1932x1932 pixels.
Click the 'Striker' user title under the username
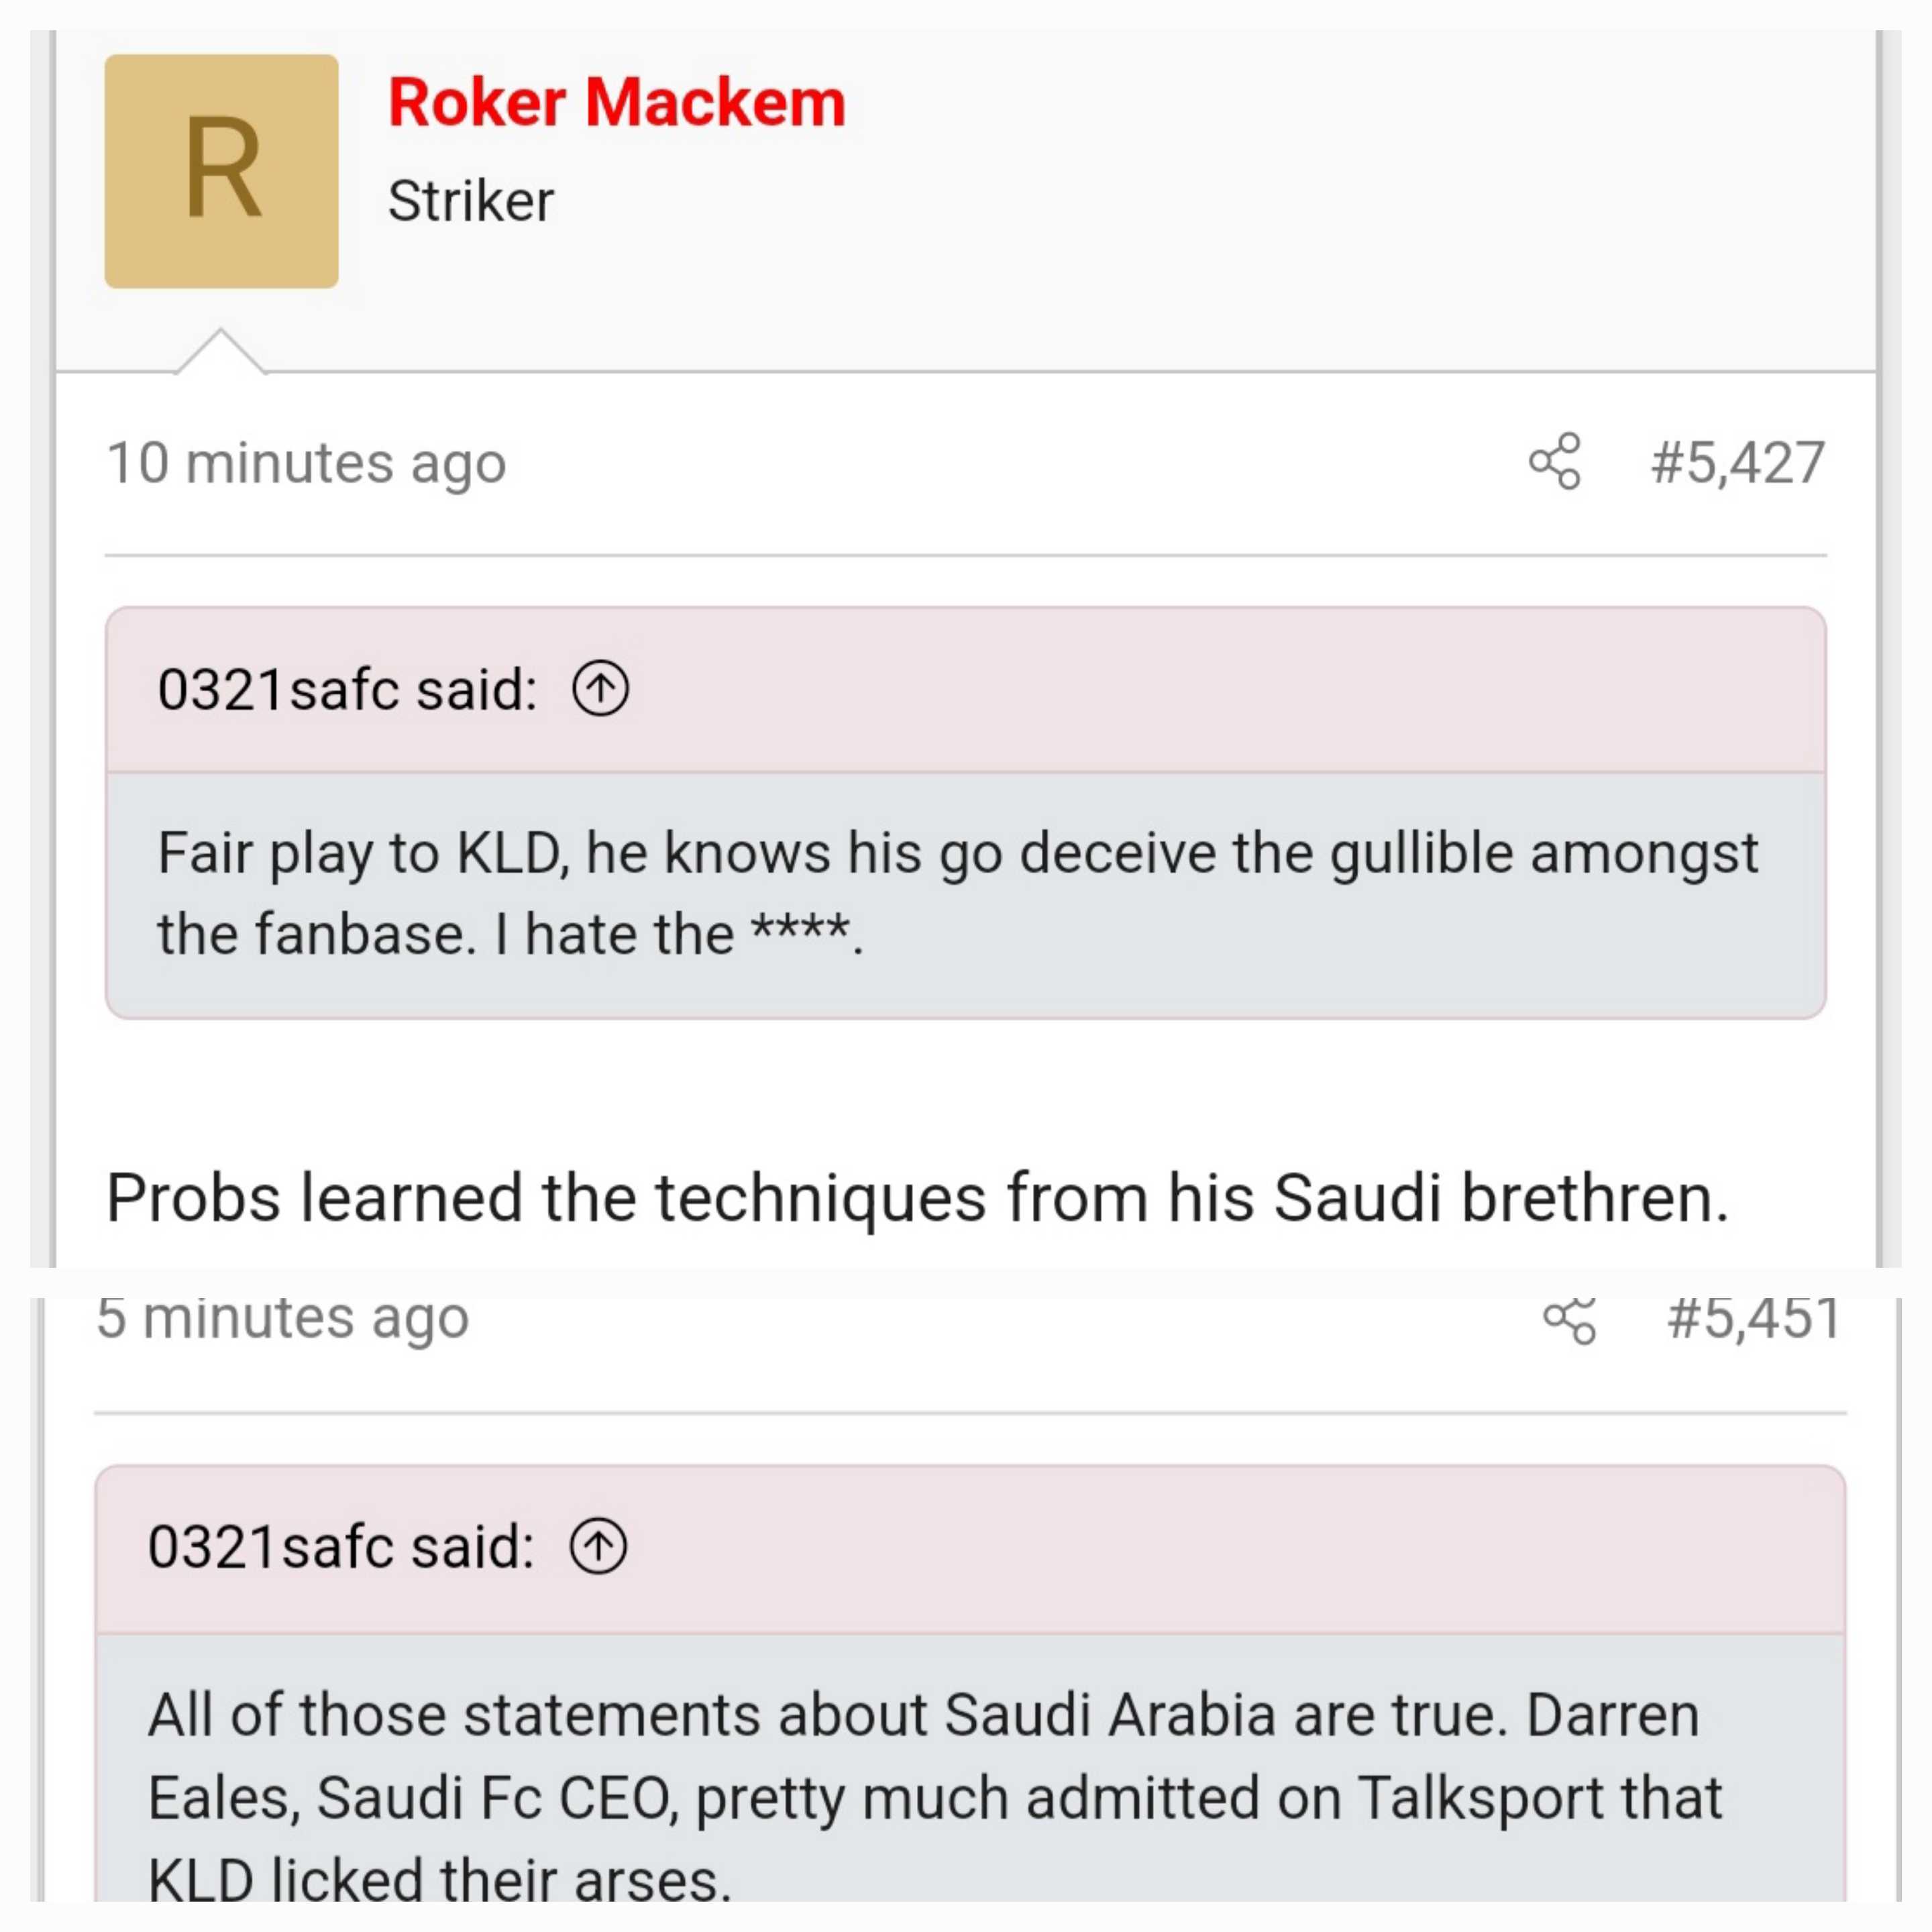click(x=471, y=201)
